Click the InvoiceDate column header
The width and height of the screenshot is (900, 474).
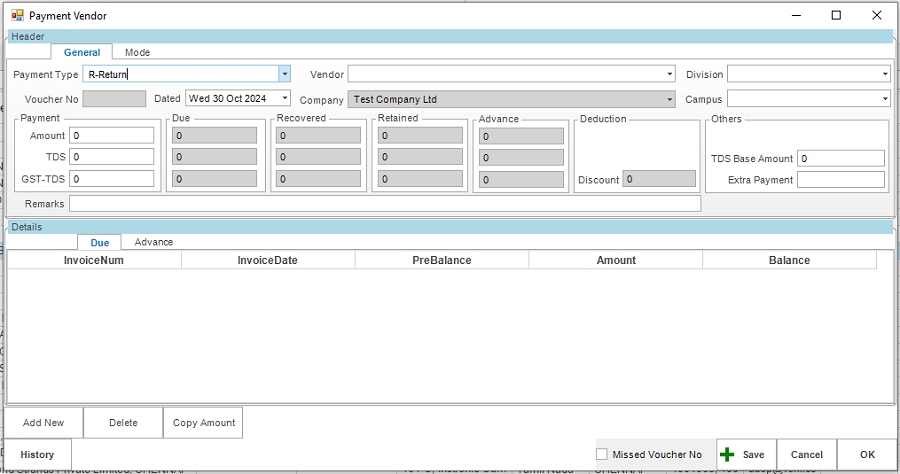[x=268, y=260]
